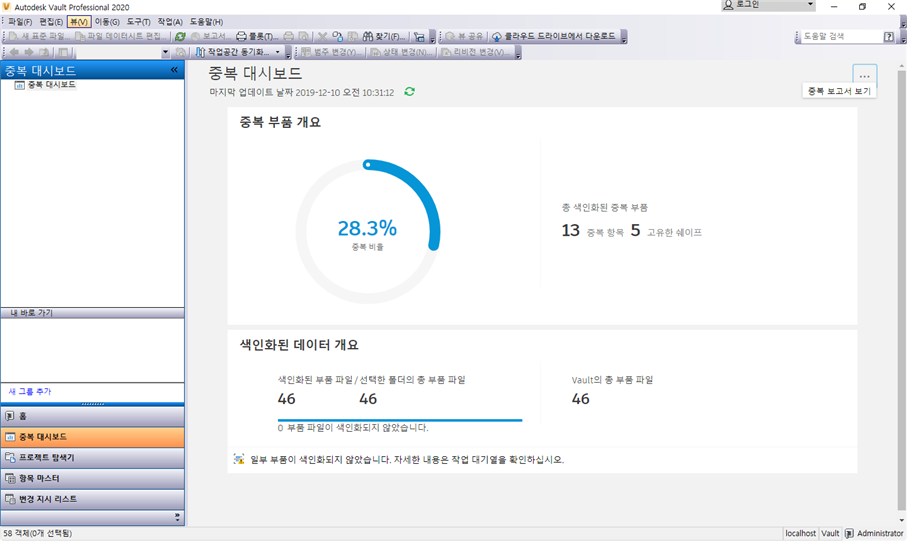Image resolution: width=907 pixels, height=541 pixels.
Task: Click the Vault status bar entry
Action: click(830, 533)
